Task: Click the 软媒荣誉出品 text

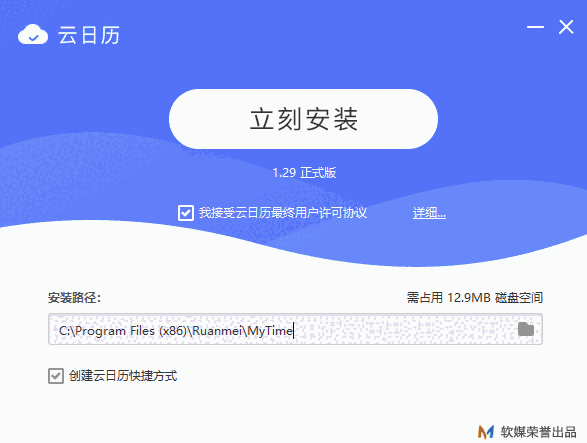Action: tap(538, 432)
